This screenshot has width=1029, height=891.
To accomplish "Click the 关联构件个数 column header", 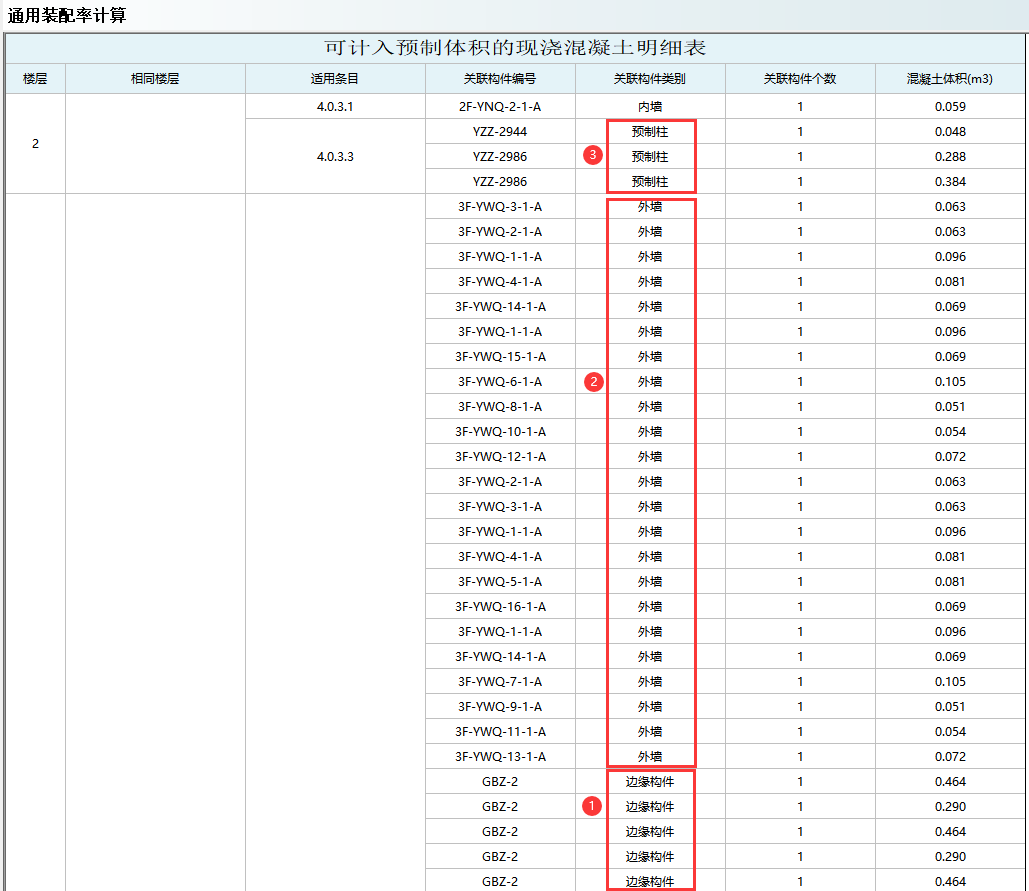I will (x=800, y=79).
